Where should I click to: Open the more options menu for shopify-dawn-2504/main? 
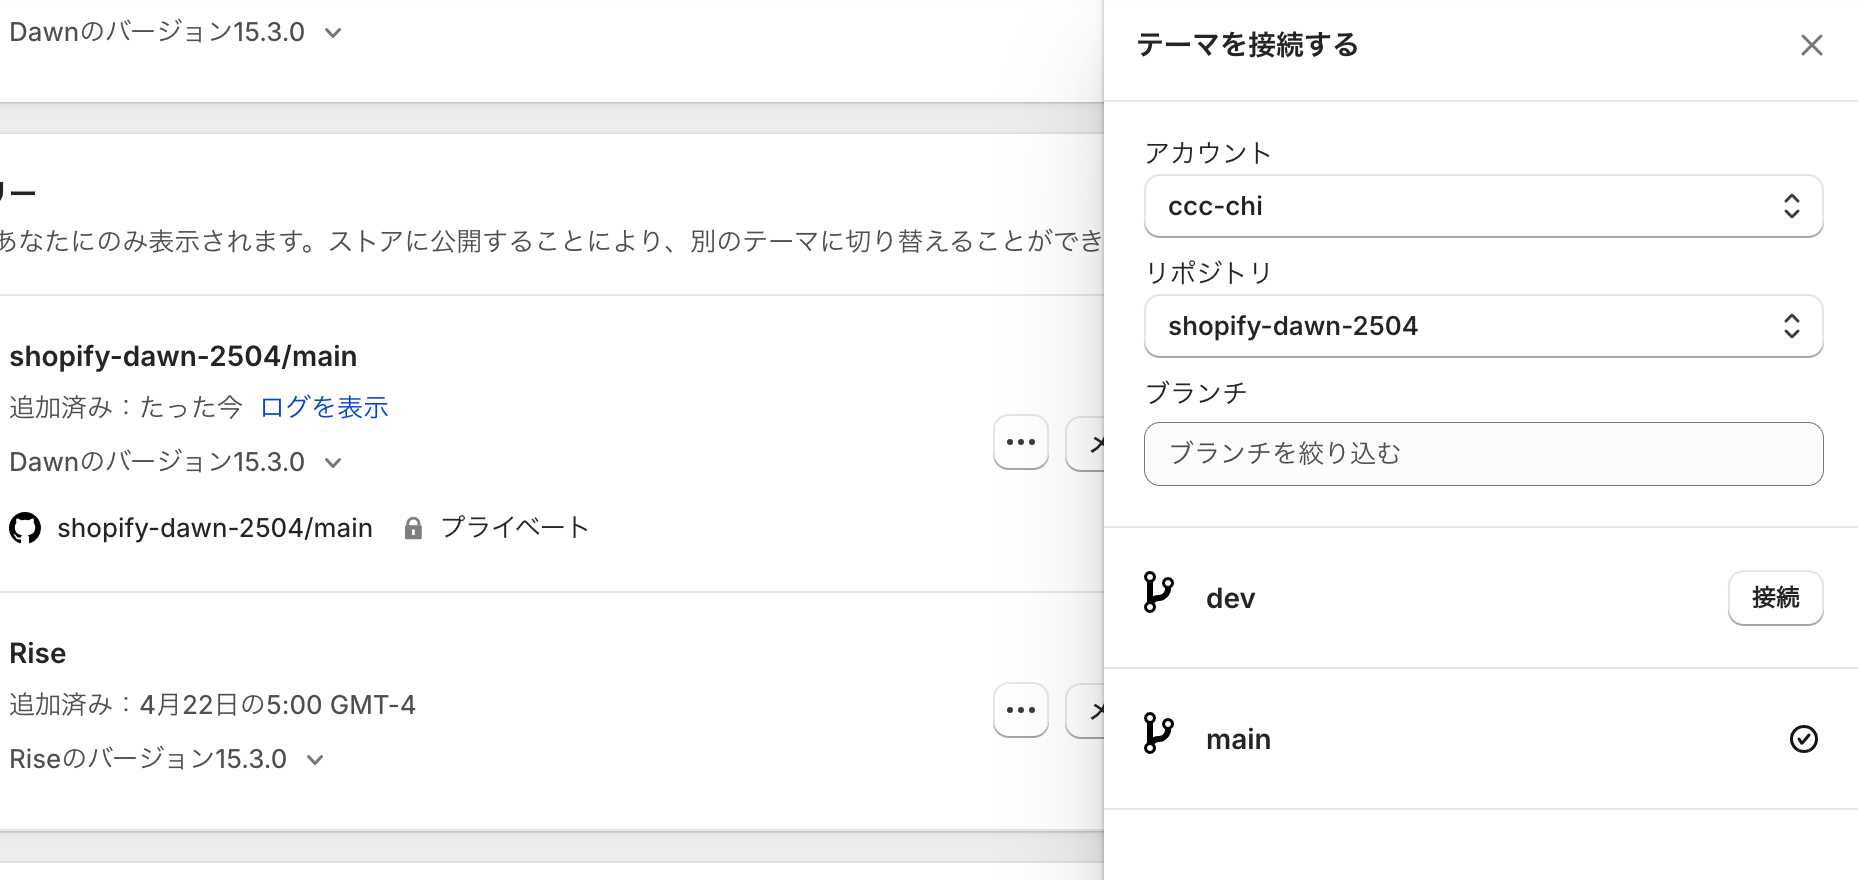1020,442
